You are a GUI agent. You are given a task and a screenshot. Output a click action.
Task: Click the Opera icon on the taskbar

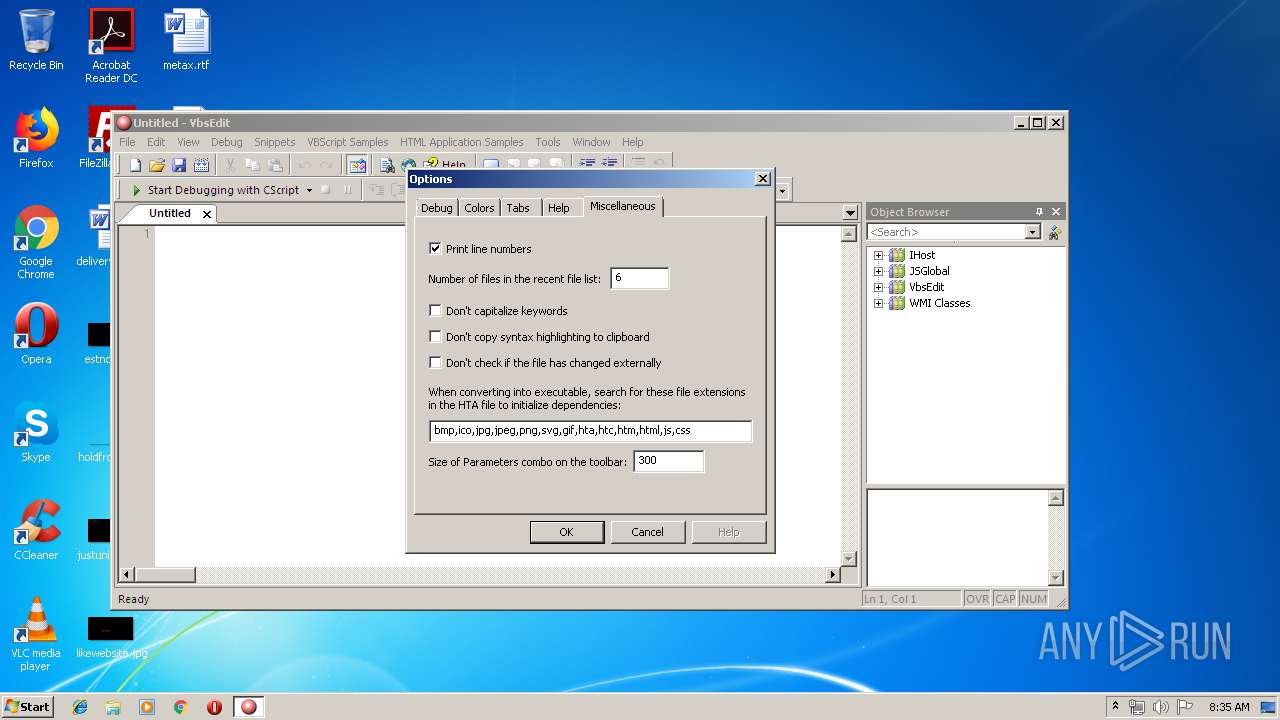click(x=214, y=707)
